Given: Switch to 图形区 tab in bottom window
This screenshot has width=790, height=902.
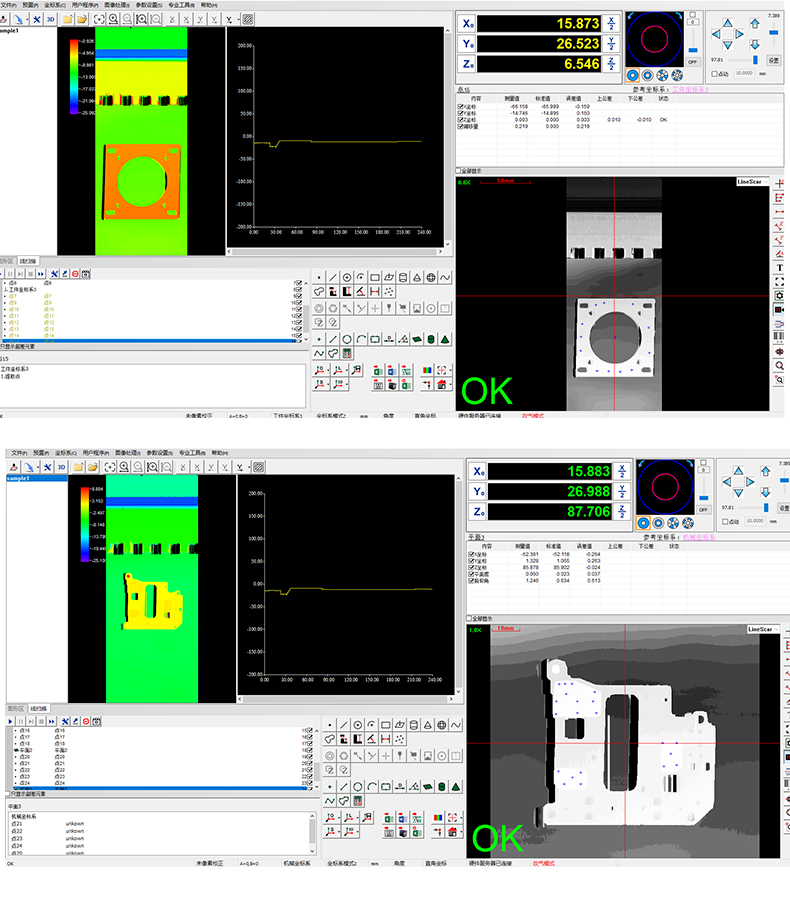Looking at the screenshot, I should coord(17,709).
